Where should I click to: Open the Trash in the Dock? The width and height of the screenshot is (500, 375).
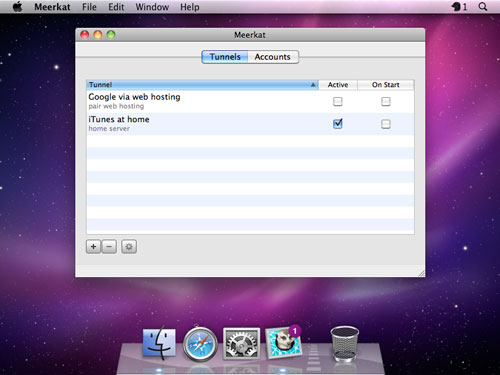click(x=344, y=343)
